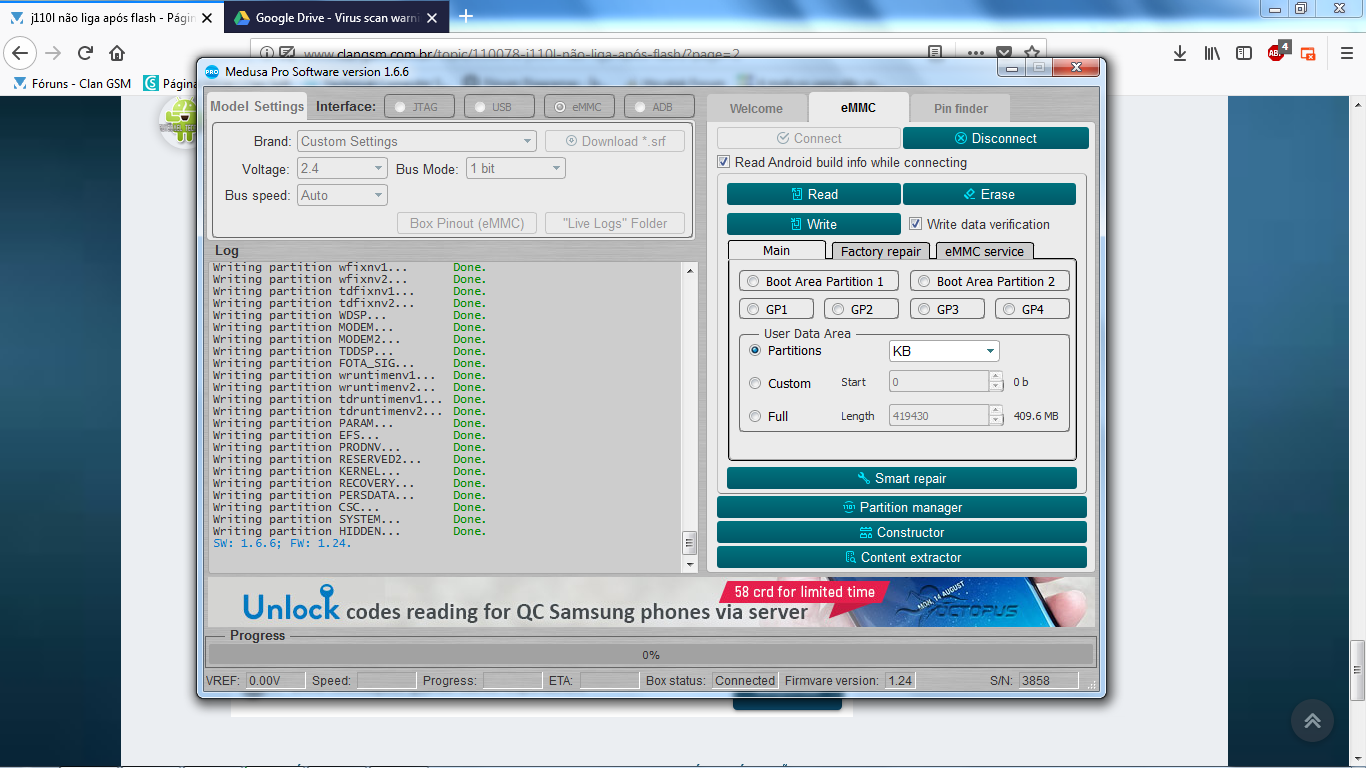Click the Write button
The height and width of the screenshot is (768, 1366).
(x=813, y=224)
